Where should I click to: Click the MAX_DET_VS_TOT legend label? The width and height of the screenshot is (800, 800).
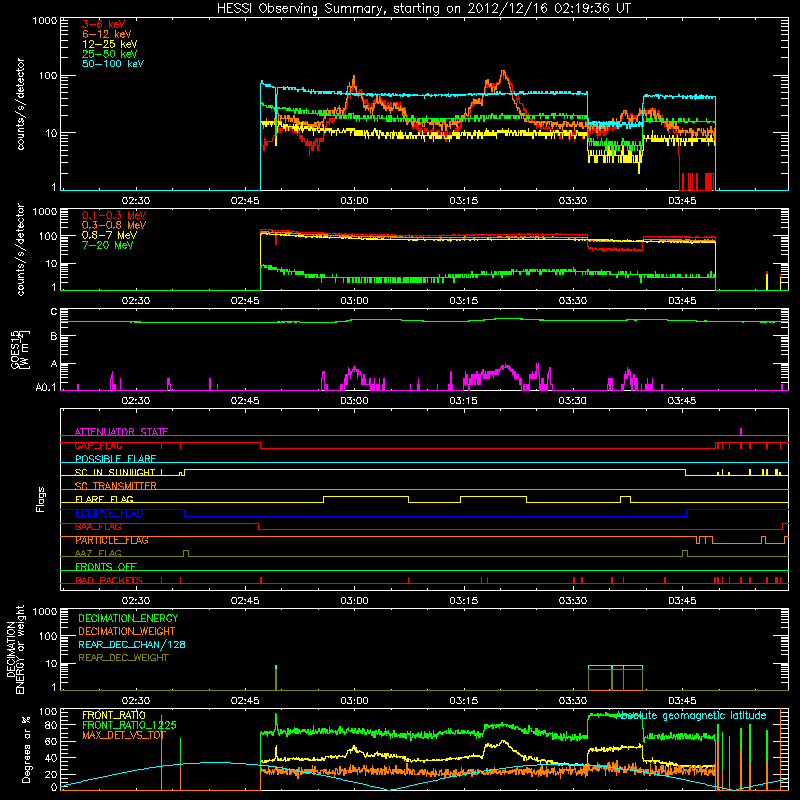point(123,735)
